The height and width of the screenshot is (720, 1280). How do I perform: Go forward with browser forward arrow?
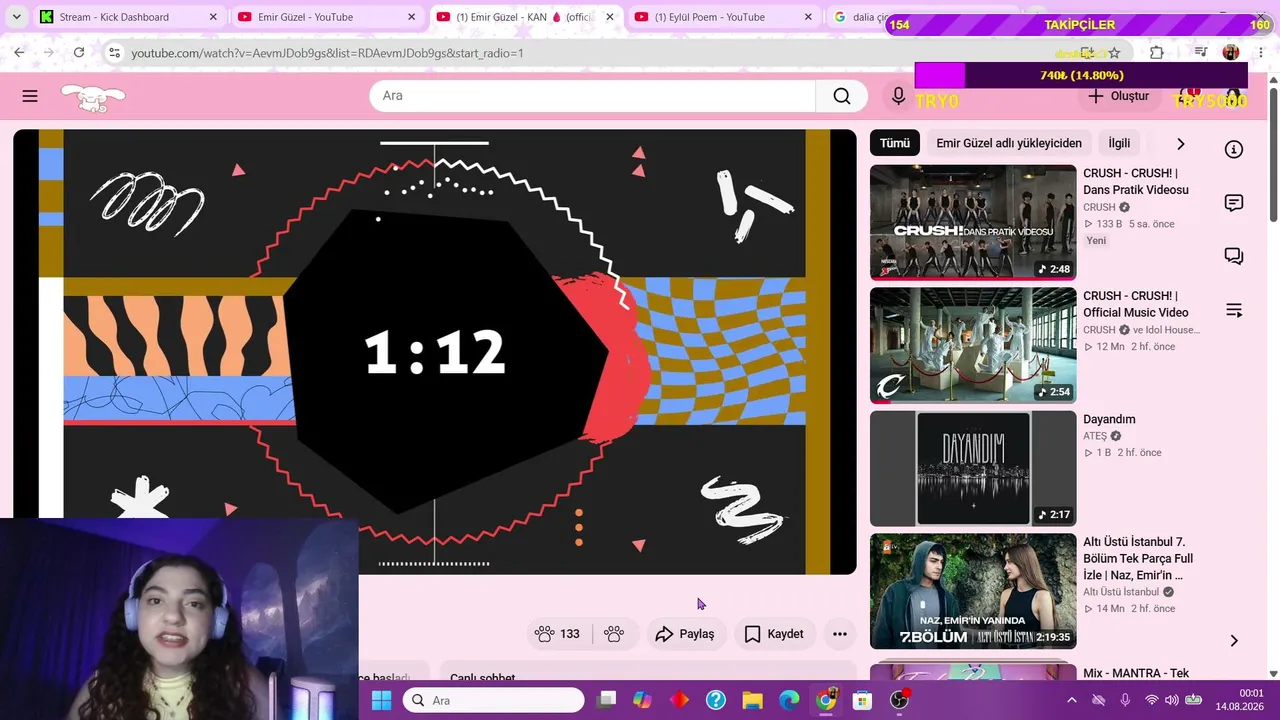[49, 53]
